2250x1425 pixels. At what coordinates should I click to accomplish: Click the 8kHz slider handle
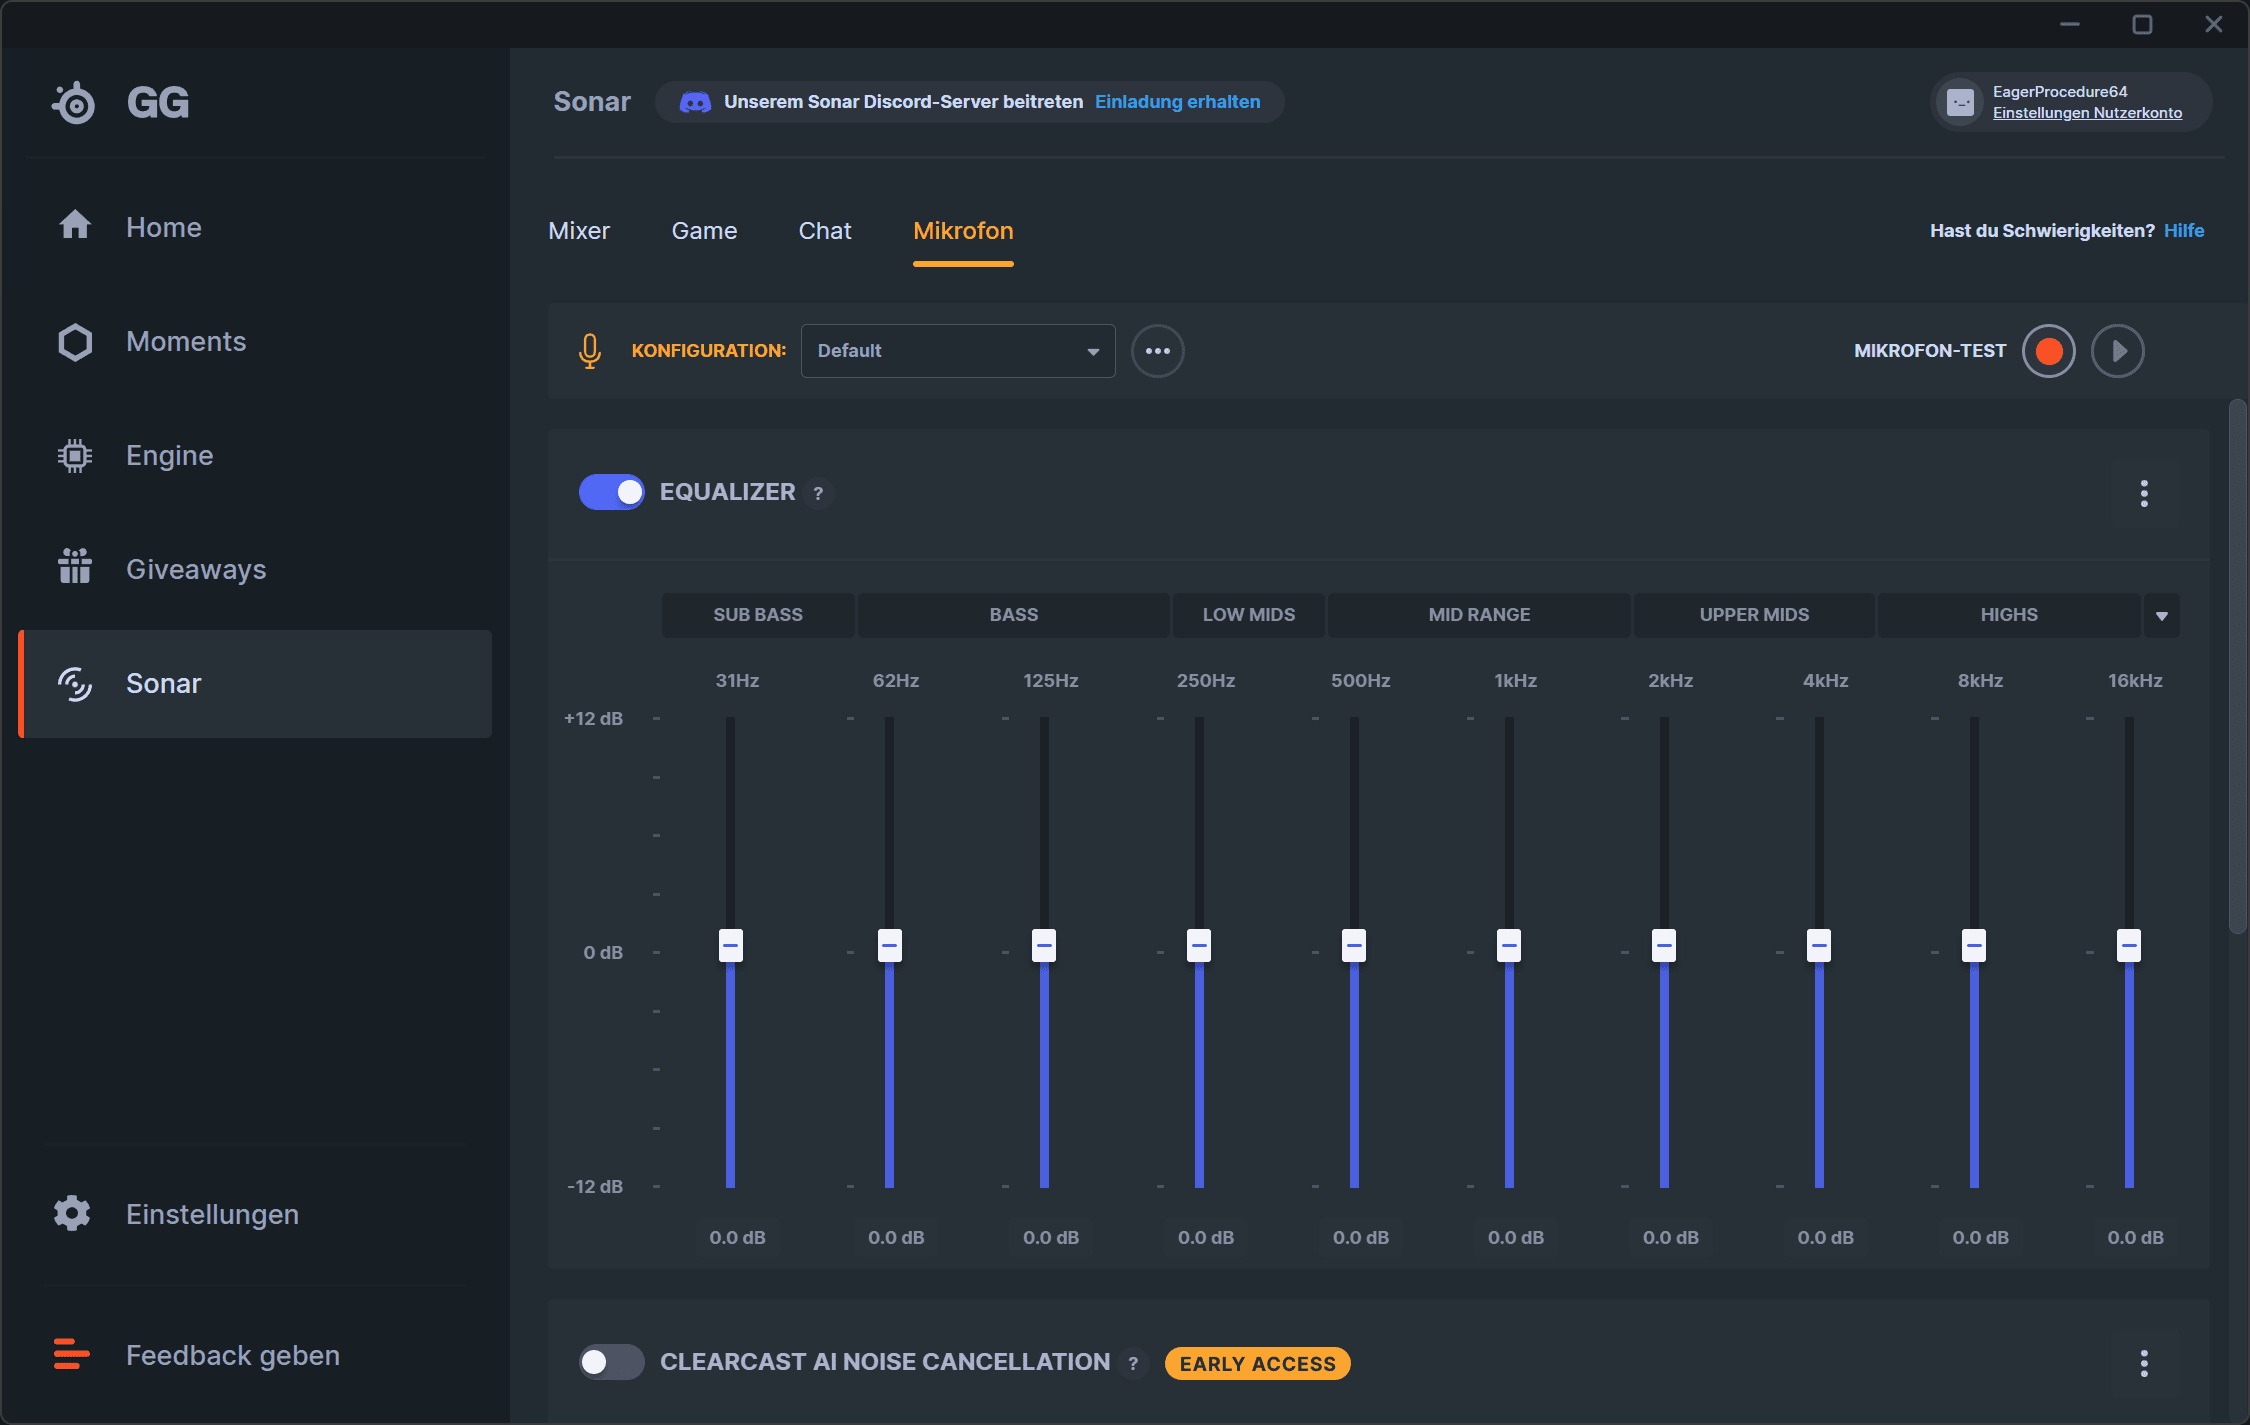tap(1974, 945)
